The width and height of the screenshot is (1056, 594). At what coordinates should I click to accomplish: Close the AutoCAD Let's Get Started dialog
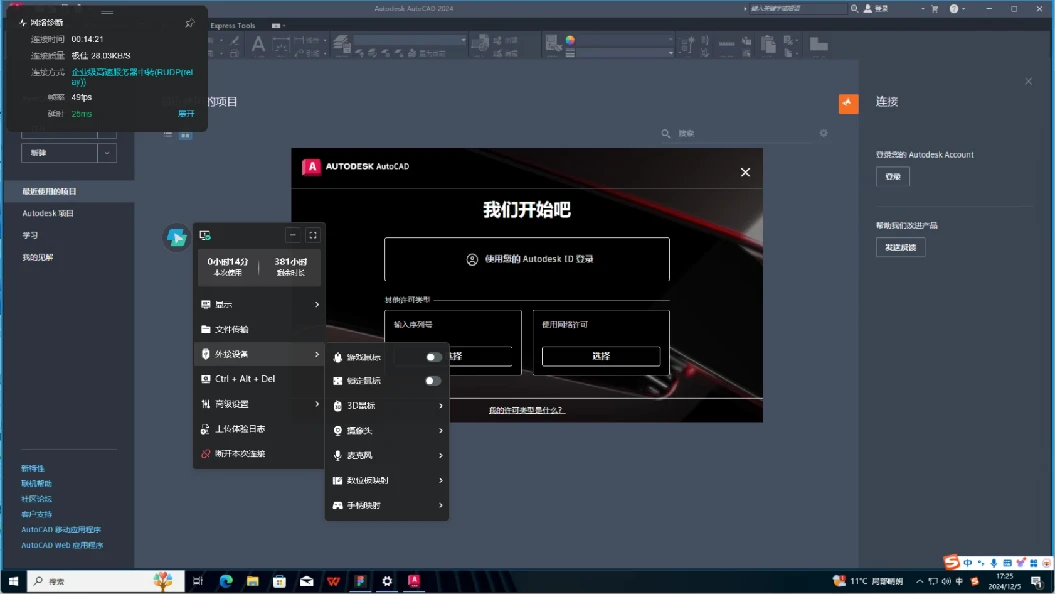click(x=745, y=172)
